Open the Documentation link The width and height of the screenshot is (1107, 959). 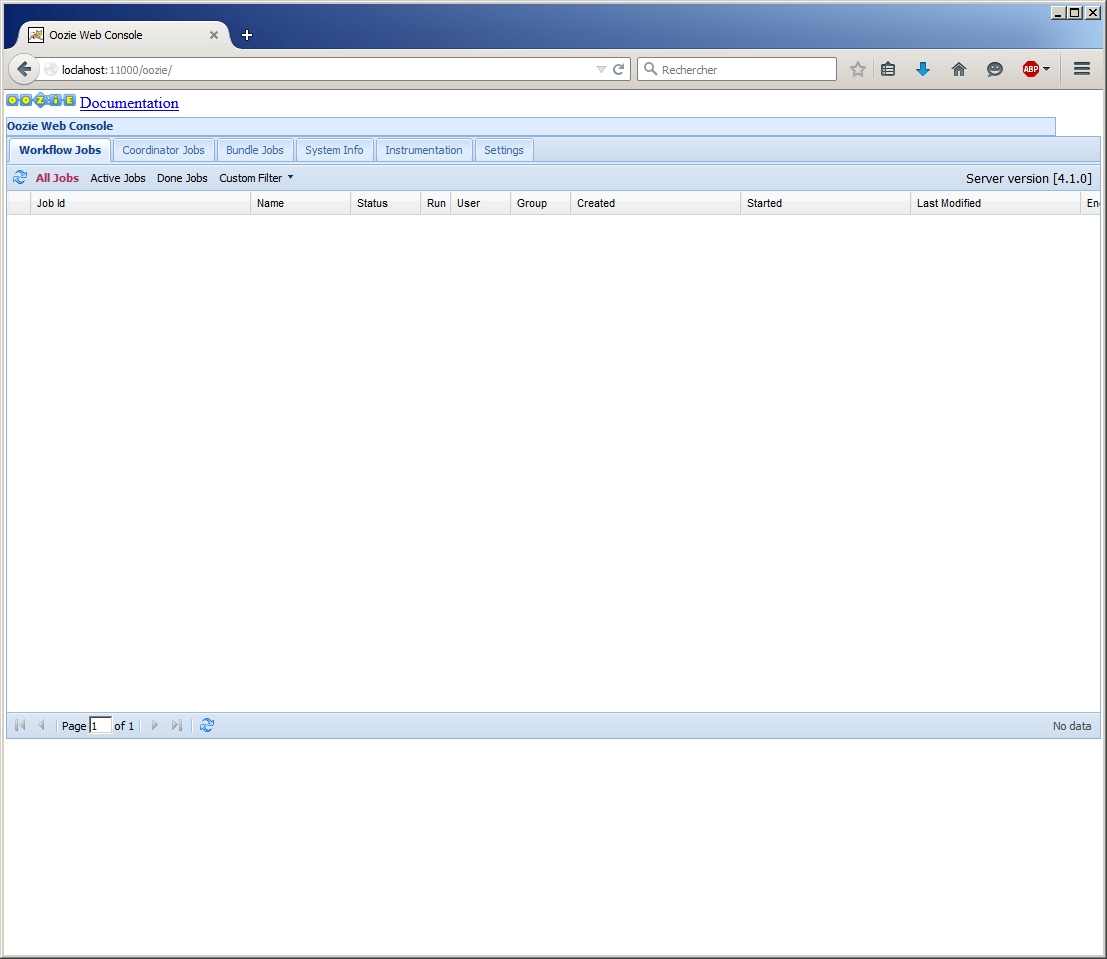point(129,103)
